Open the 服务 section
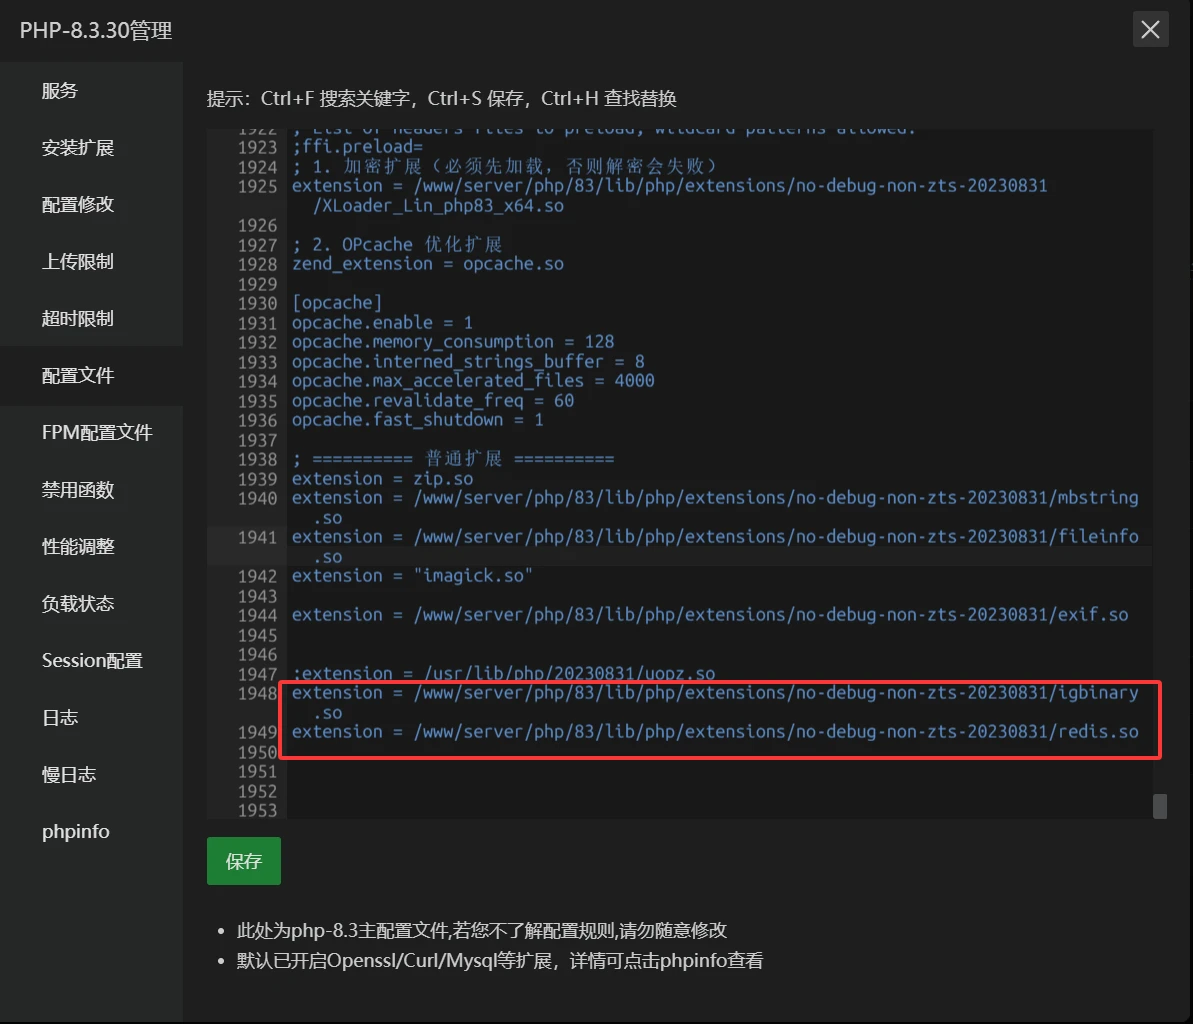The width and height of the screenshot is (1193, 1024). tap(60, 91)
